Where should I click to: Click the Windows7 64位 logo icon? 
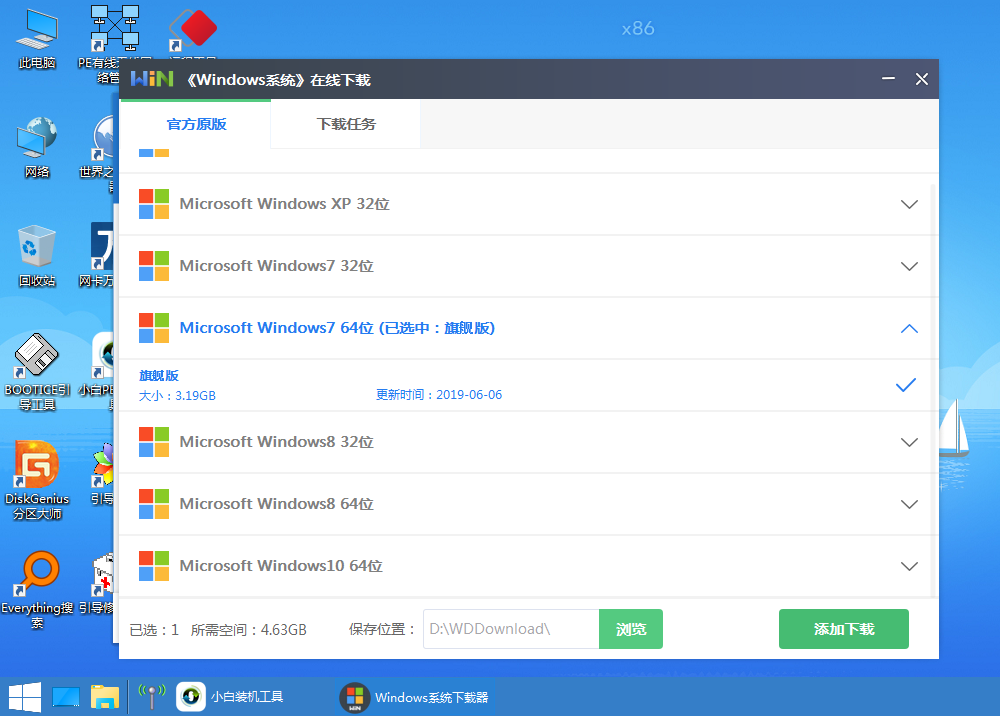click(x=154, y=328)
